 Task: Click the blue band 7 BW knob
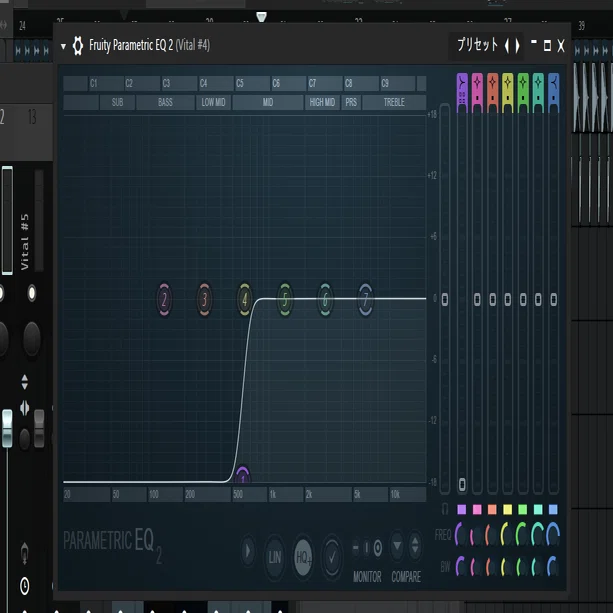(x=553, y=566)
